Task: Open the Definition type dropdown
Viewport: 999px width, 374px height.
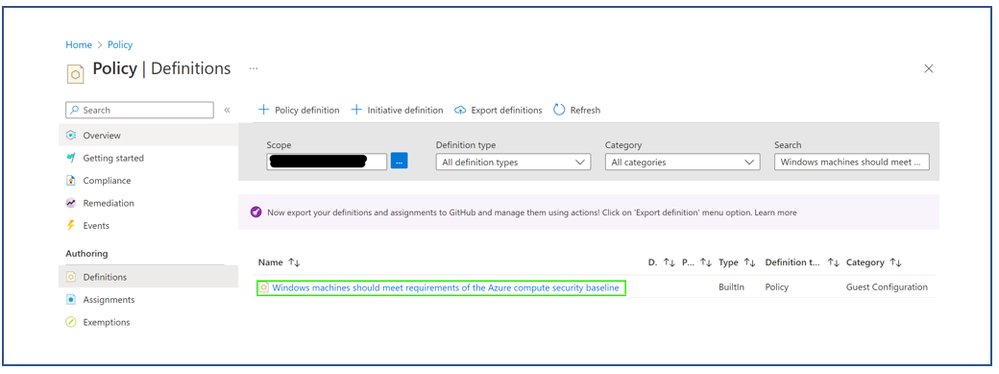Action: point(514,162)
